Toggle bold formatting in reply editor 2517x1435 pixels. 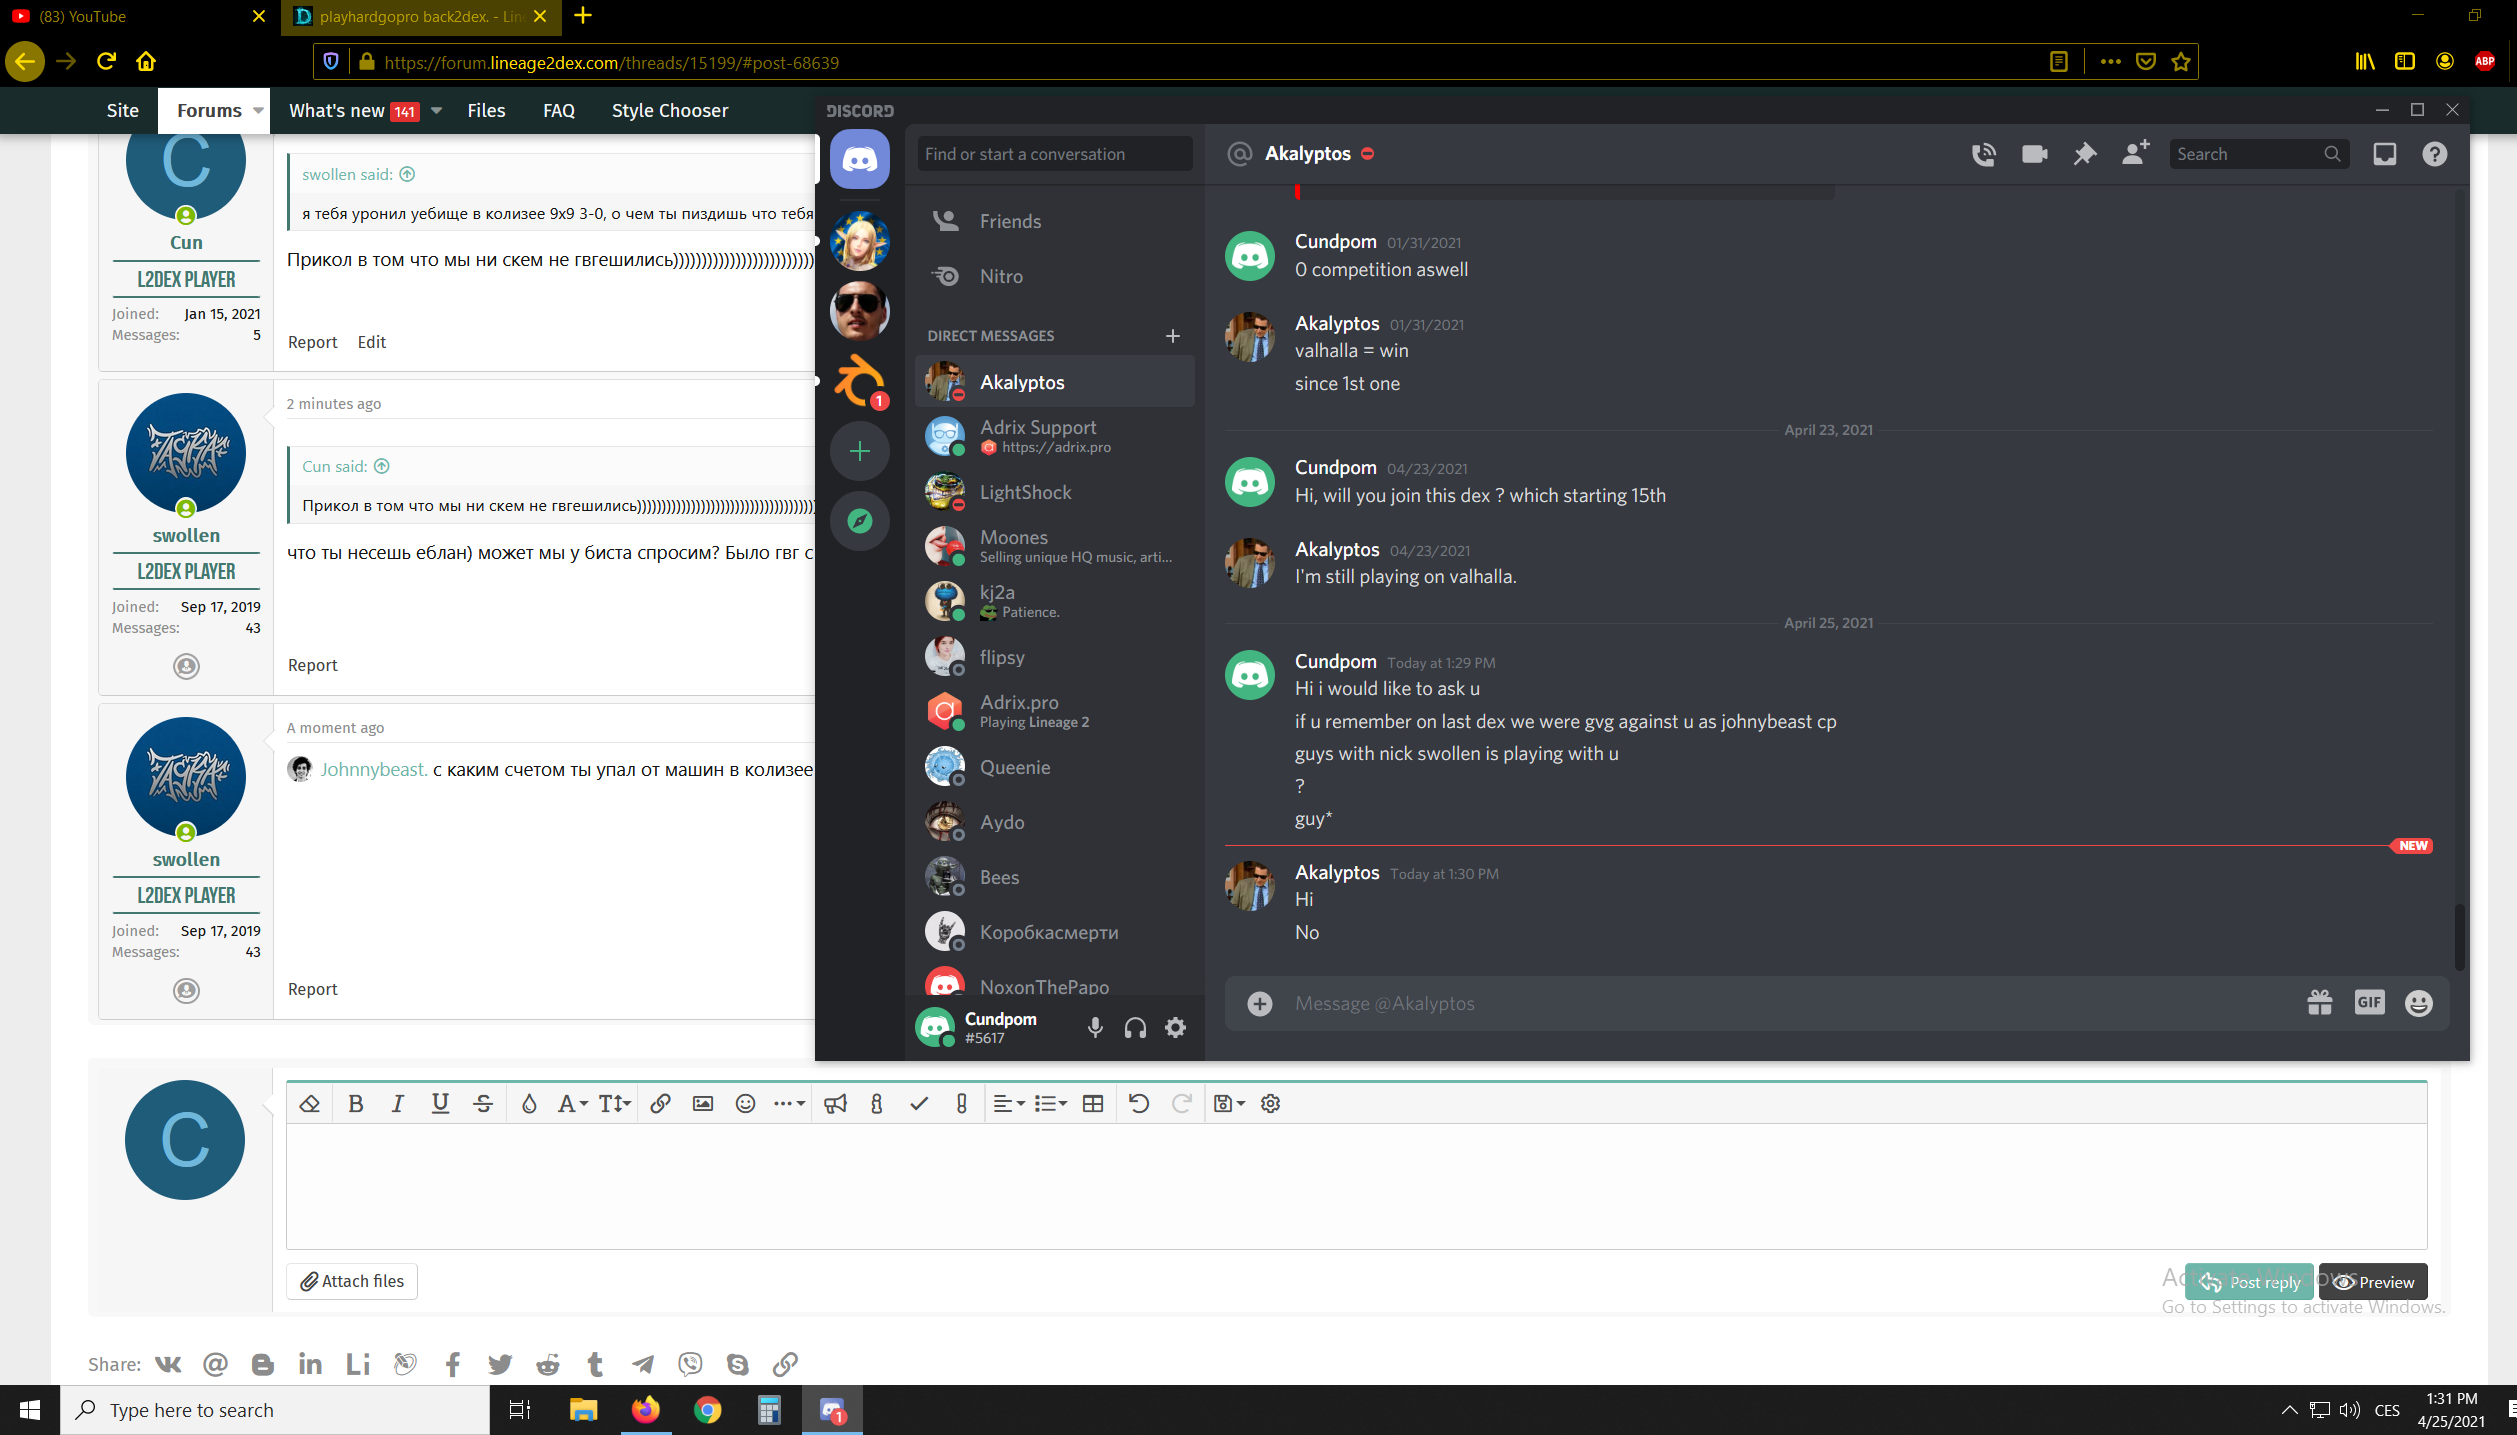[x=355, y=1104]
